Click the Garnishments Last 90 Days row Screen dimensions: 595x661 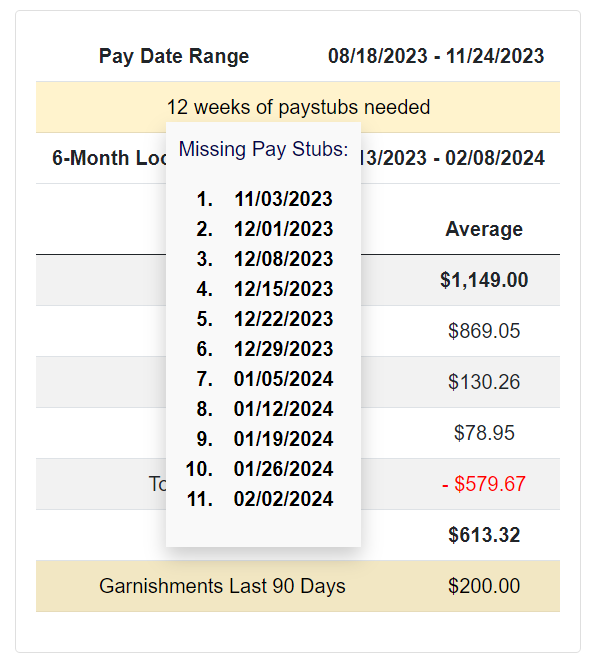(x=298, y=586)
